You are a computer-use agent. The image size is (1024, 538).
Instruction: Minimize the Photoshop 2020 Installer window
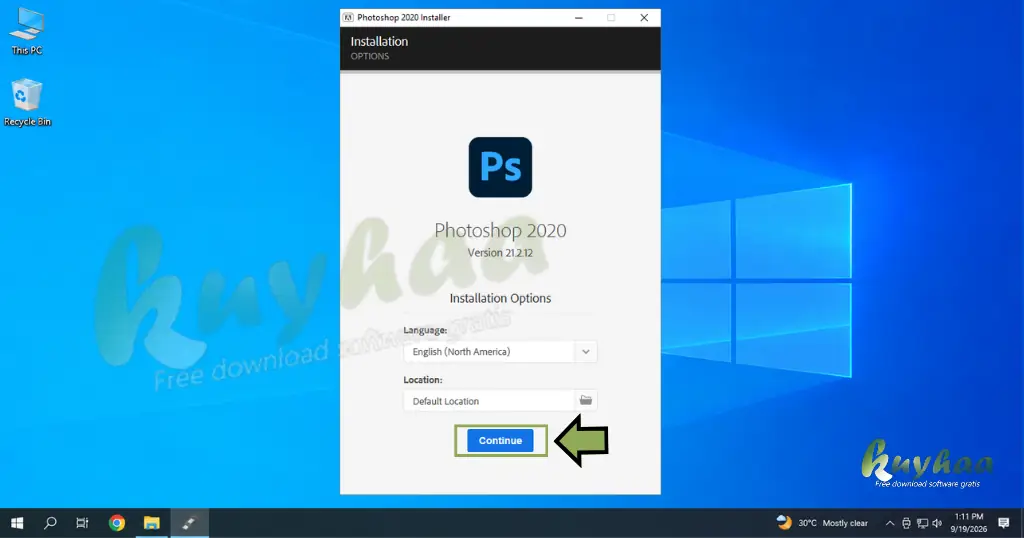click(579, 18)
